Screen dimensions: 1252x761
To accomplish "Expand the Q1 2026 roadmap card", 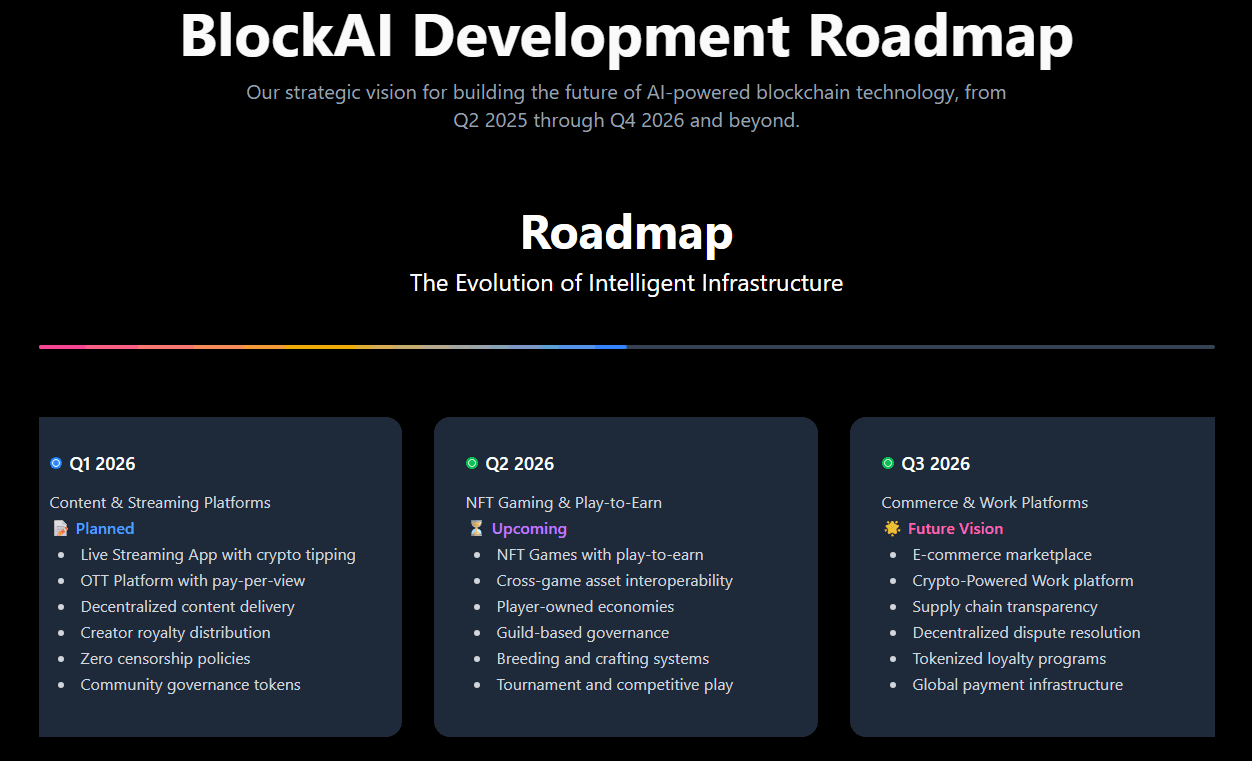I will [x=219, y=576].
